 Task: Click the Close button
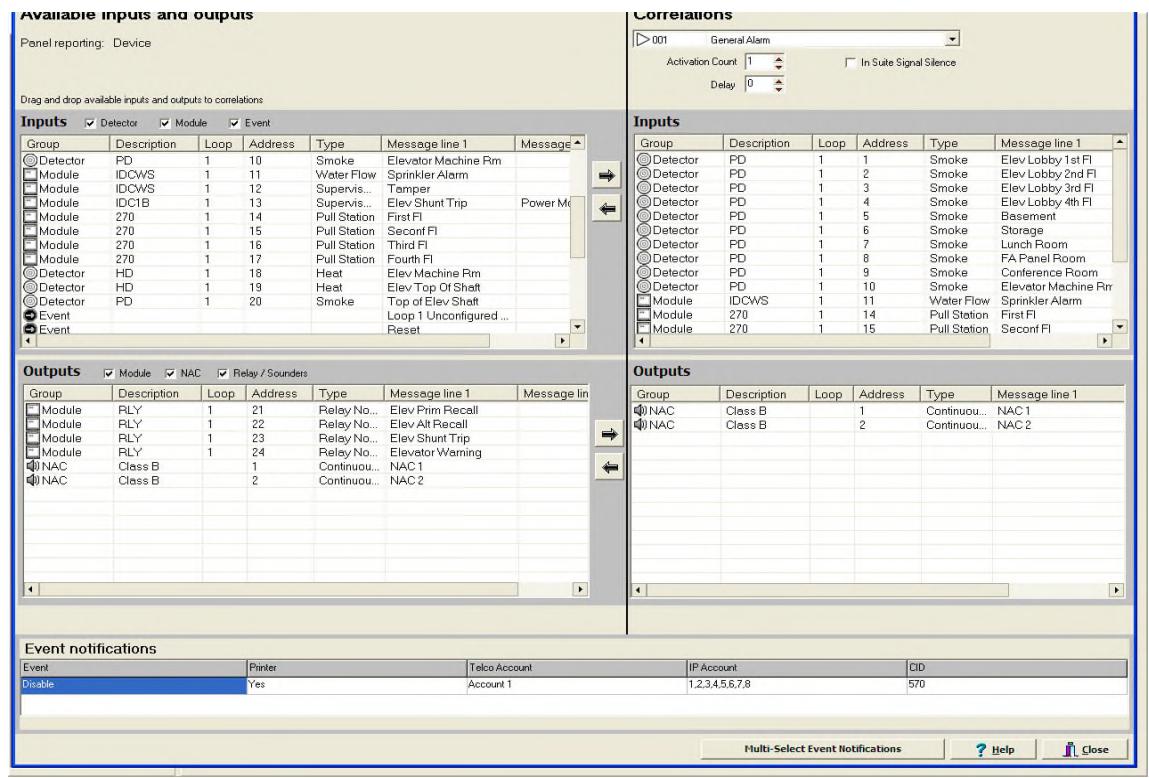point(1086,749)
